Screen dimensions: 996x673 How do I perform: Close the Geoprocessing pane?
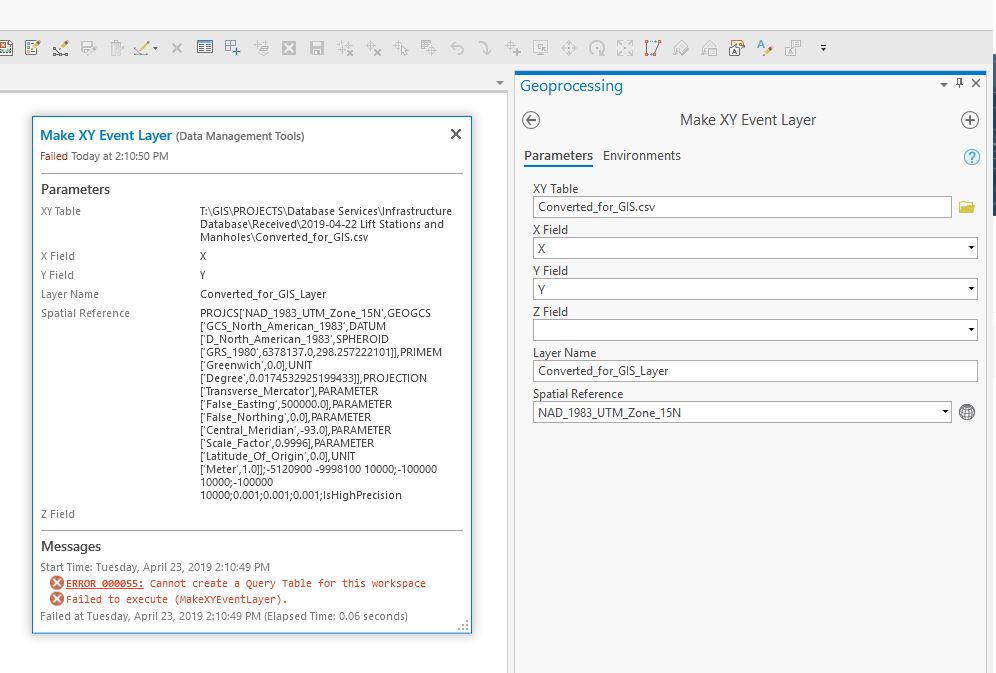point(976,83)
